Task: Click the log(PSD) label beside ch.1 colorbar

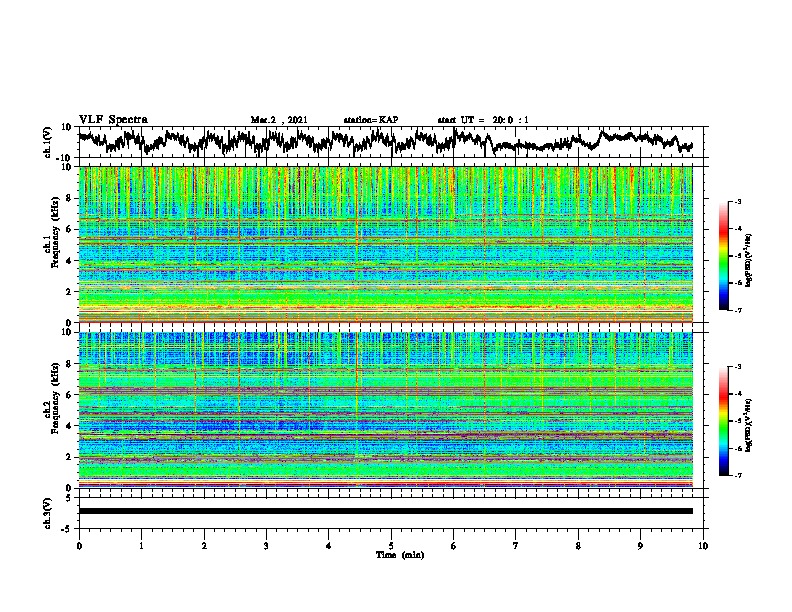Action: [749, 260]
